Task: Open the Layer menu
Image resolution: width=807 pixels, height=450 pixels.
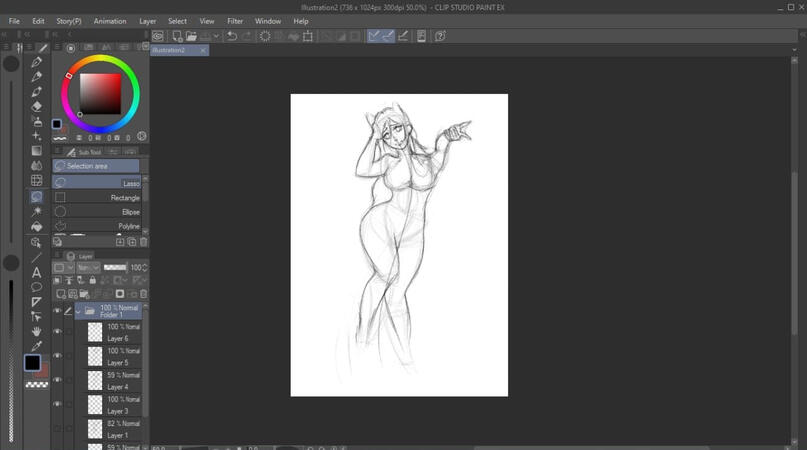Action: pyautogui.click(x=148, y=21)
